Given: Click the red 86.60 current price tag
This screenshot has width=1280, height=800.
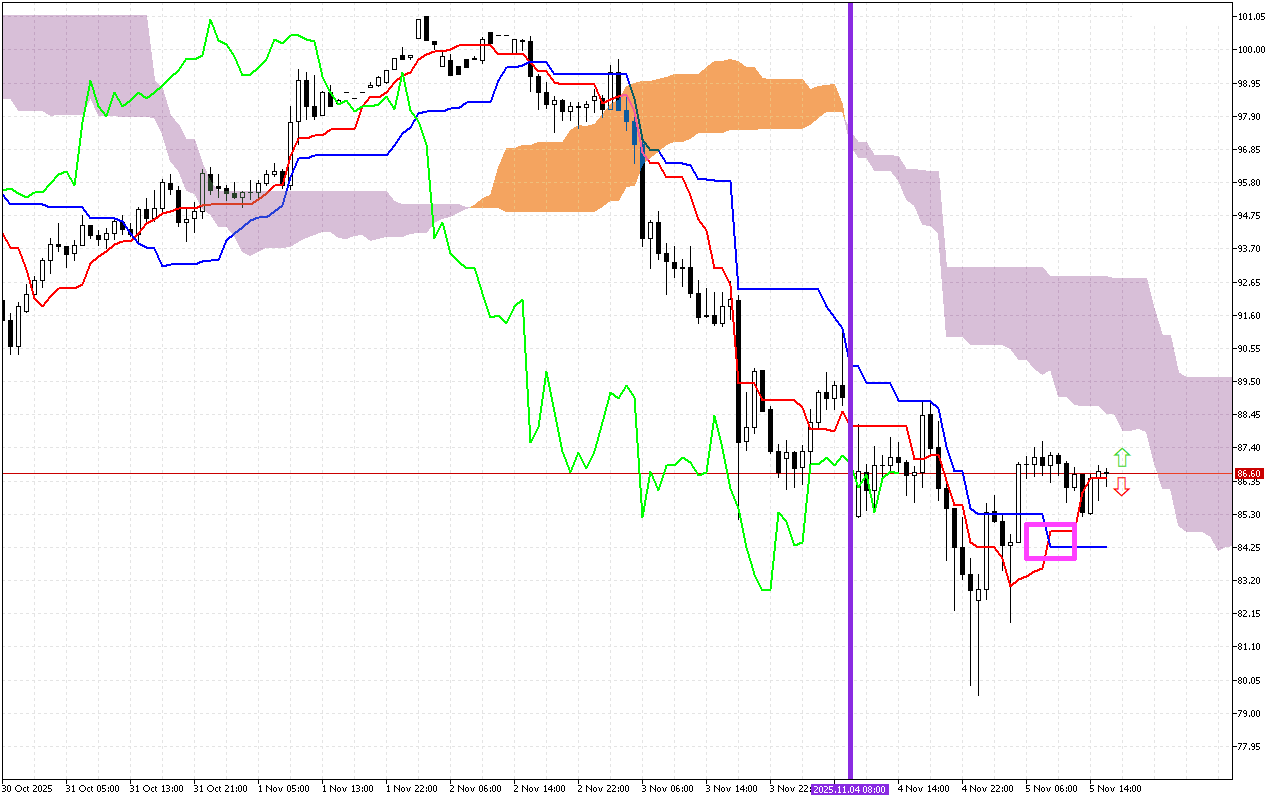Looking at the screenshot, I should coord(1248,474).
